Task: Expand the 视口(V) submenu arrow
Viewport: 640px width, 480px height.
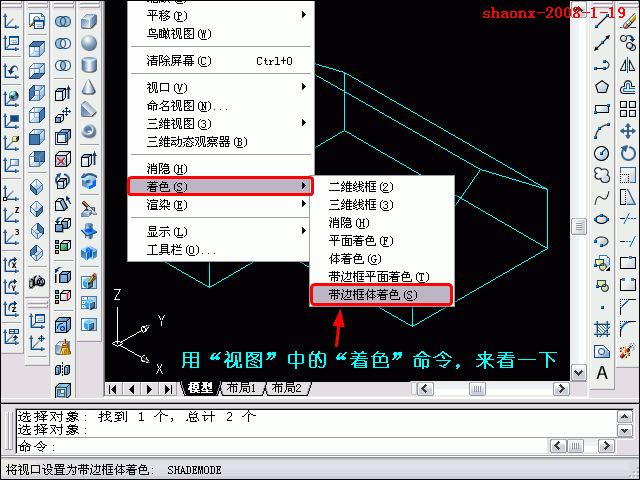Action: 304,87
